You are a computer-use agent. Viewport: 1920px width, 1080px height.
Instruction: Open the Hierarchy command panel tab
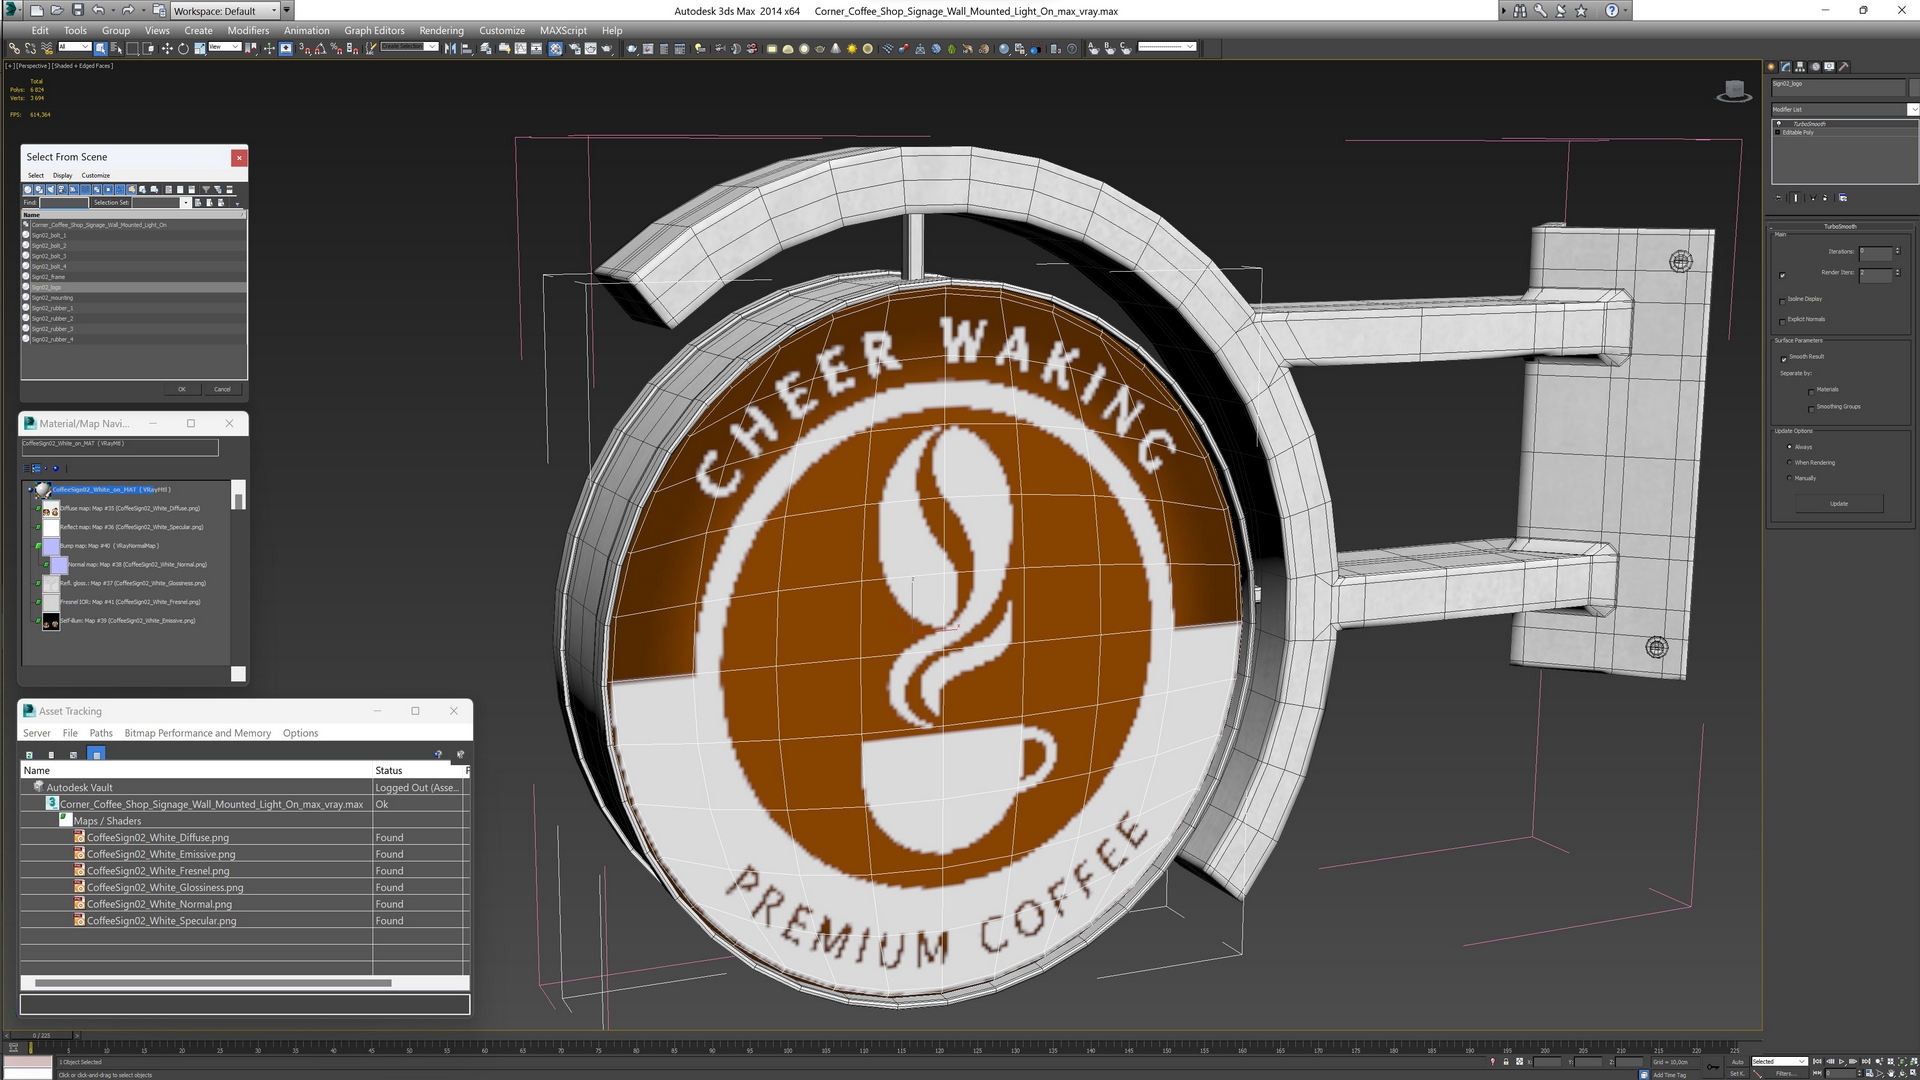(x=1801, y=67)
